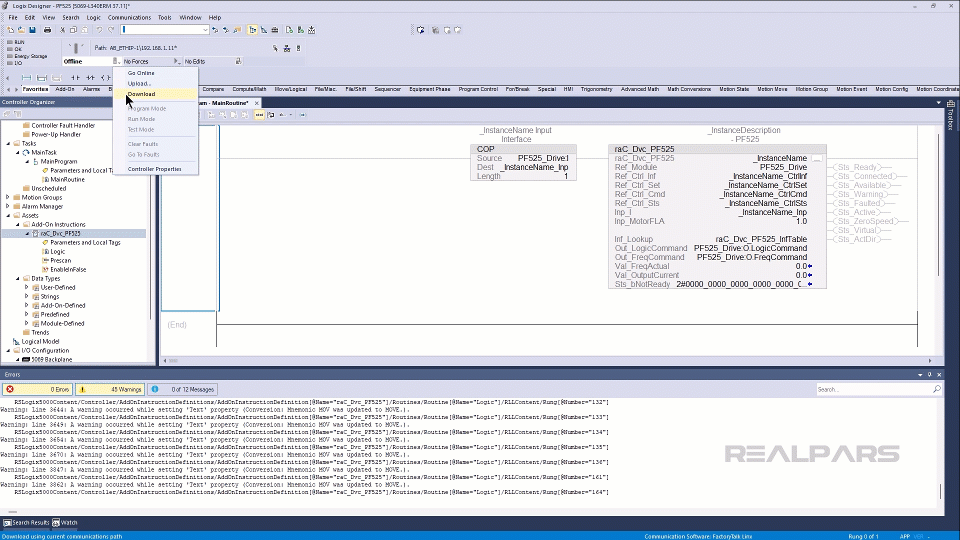Click the Cut scissors icon

click(x=62, y=29)
